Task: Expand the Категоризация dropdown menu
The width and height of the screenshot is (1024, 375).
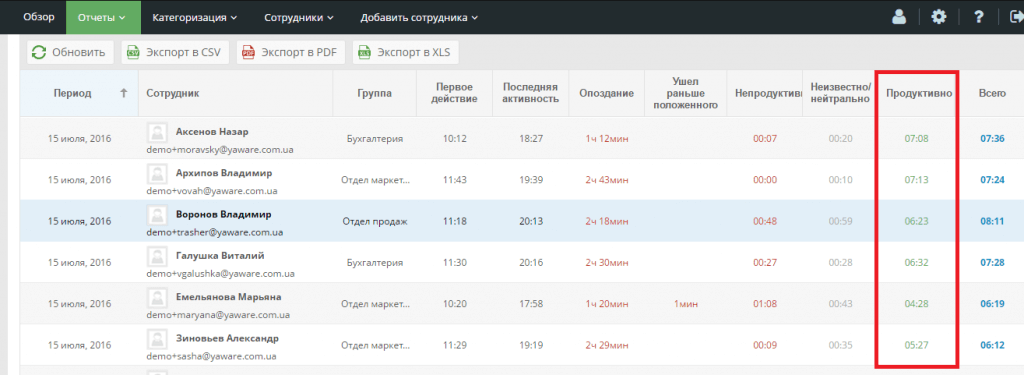Action: 195,18
